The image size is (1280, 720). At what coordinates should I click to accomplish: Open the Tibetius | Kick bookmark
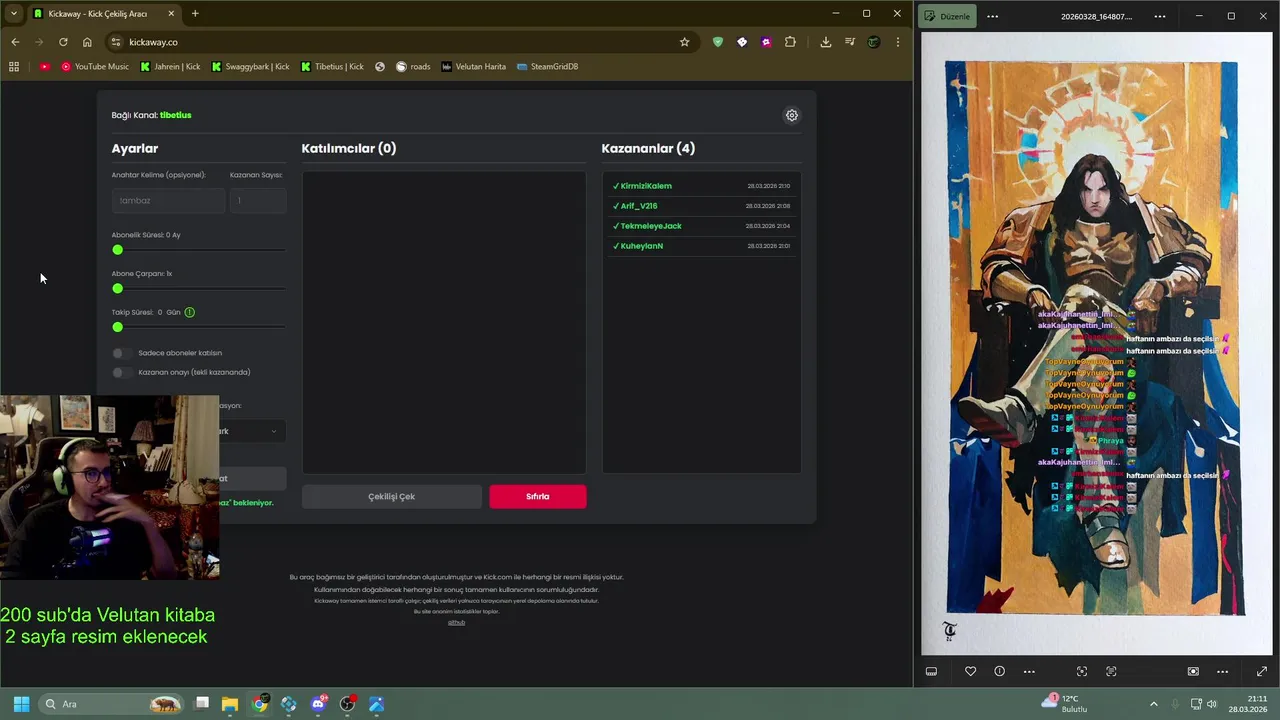pos(332,67)
